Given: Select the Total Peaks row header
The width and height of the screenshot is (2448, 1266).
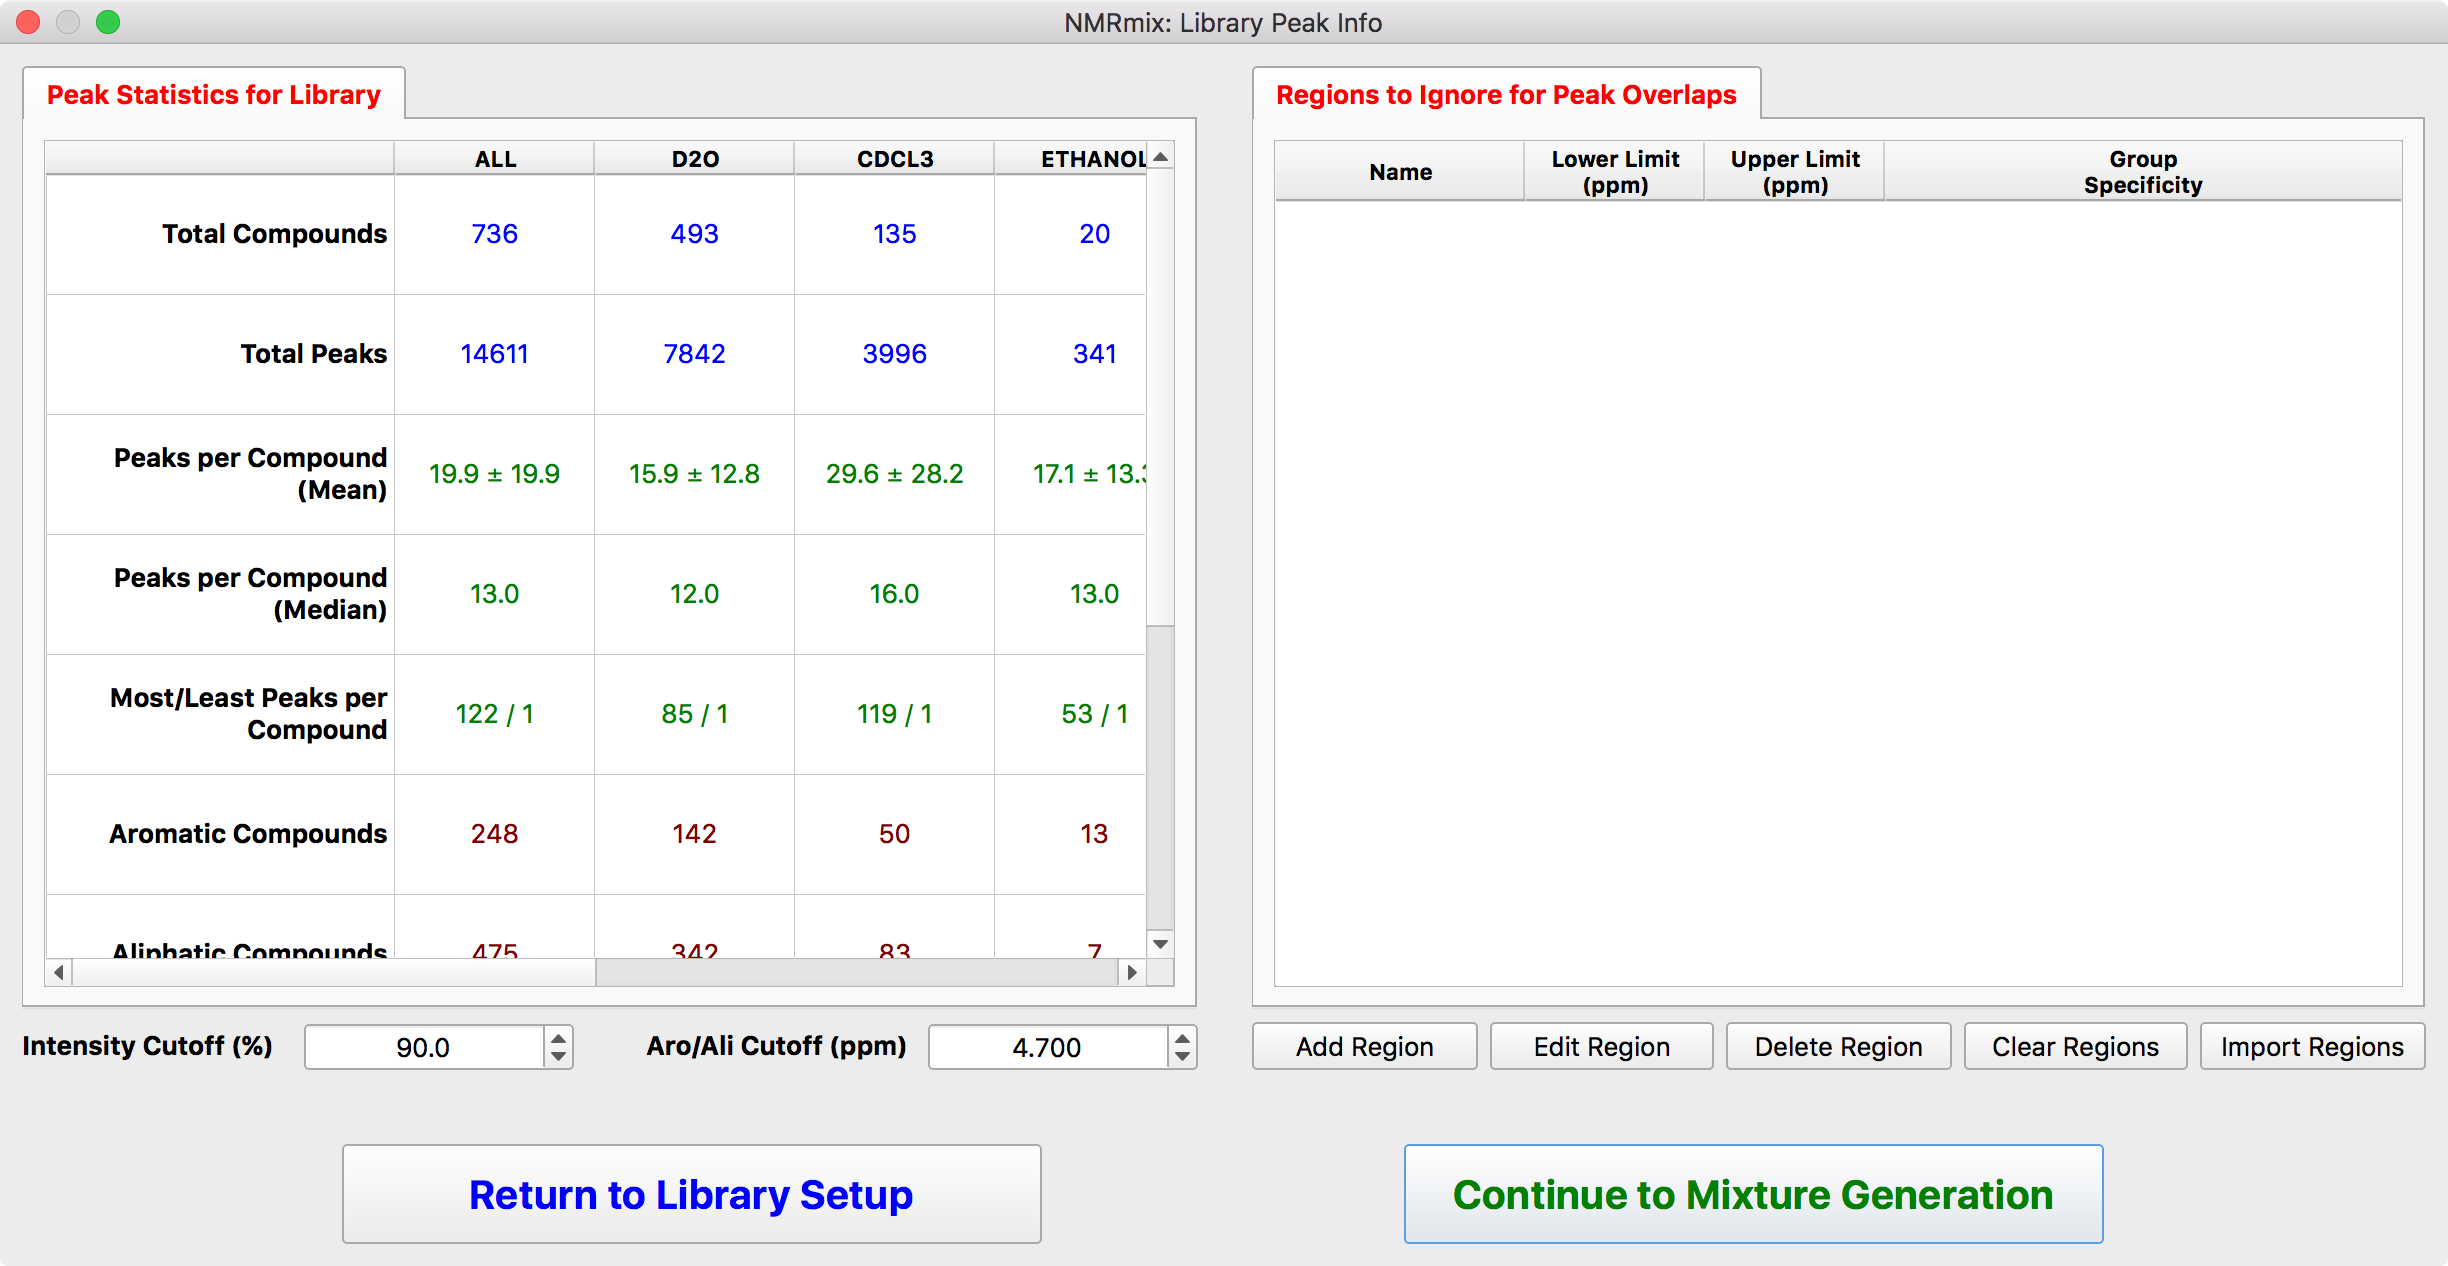Looking at the screenshot, I should (221, 354).
